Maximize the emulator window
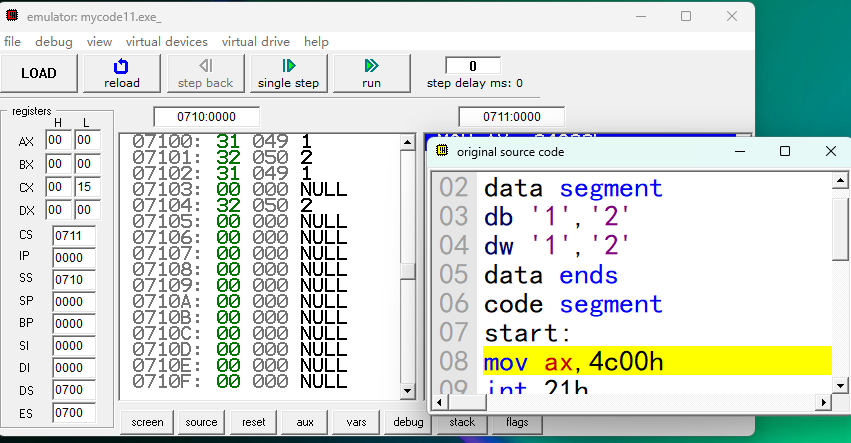 click(686, 16)
